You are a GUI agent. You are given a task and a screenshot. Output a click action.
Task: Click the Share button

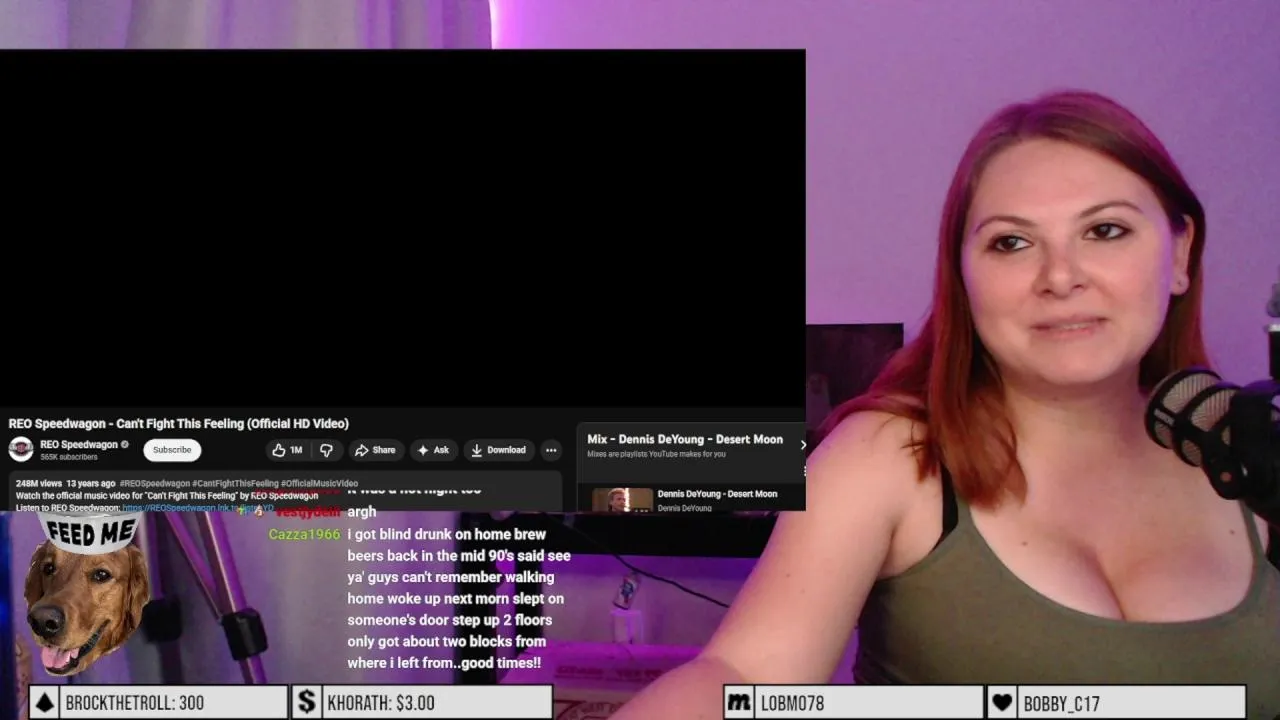376,450
